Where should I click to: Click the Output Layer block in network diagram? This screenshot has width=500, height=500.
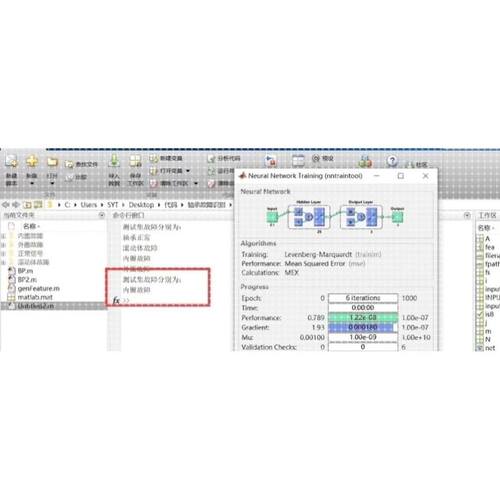(x=361, y=217)
